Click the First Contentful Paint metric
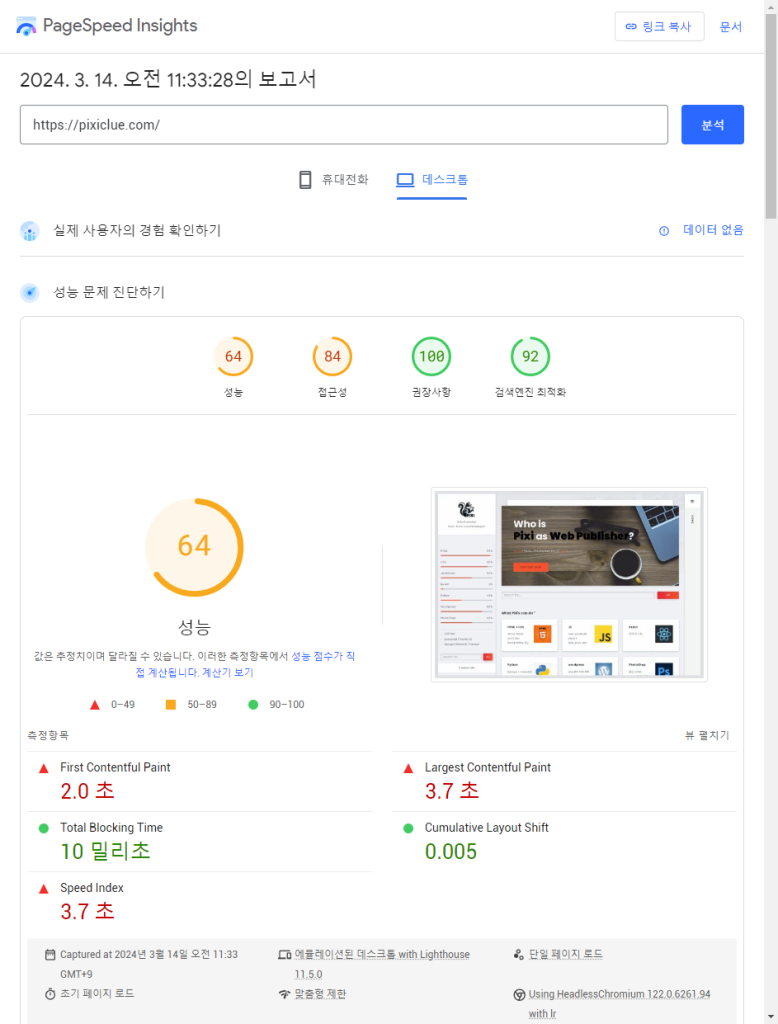This screenshot has height=1024, width=778. tap(115, 768)
